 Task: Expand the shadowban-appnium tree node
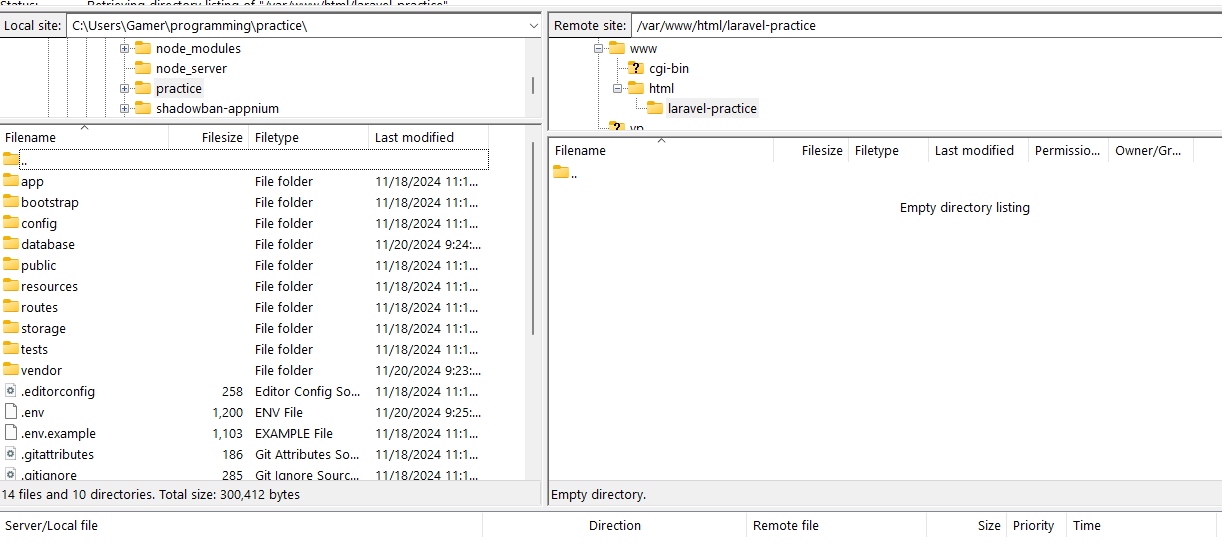point(125,108)
